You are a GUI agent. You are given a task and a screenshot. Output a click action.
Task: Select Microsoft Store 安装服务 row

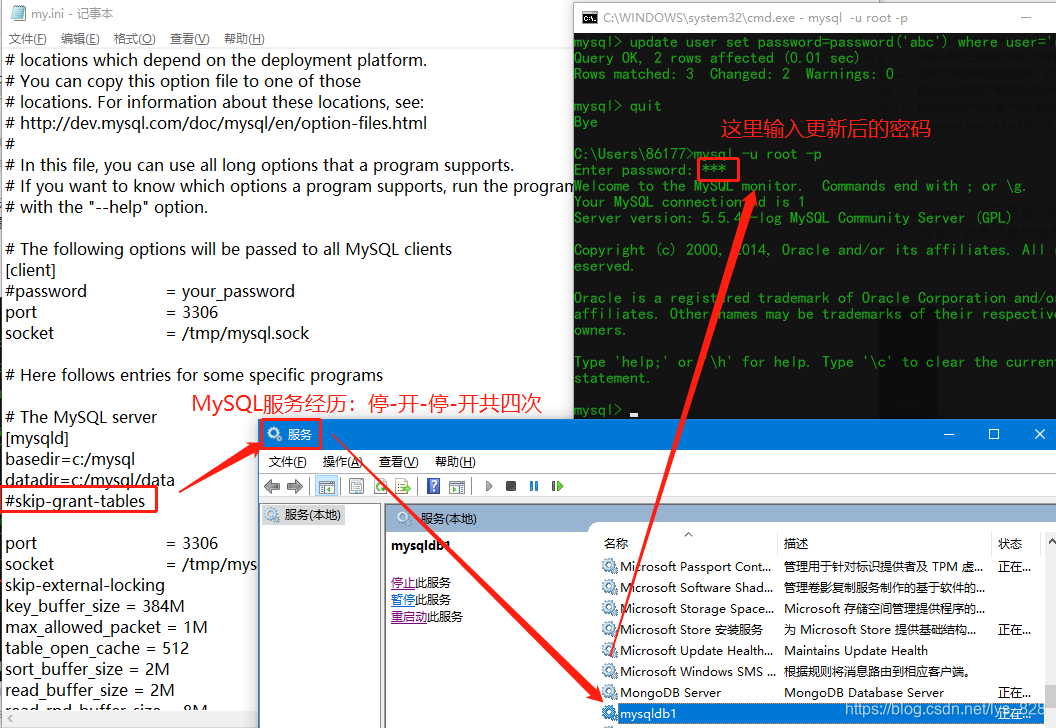822,629
